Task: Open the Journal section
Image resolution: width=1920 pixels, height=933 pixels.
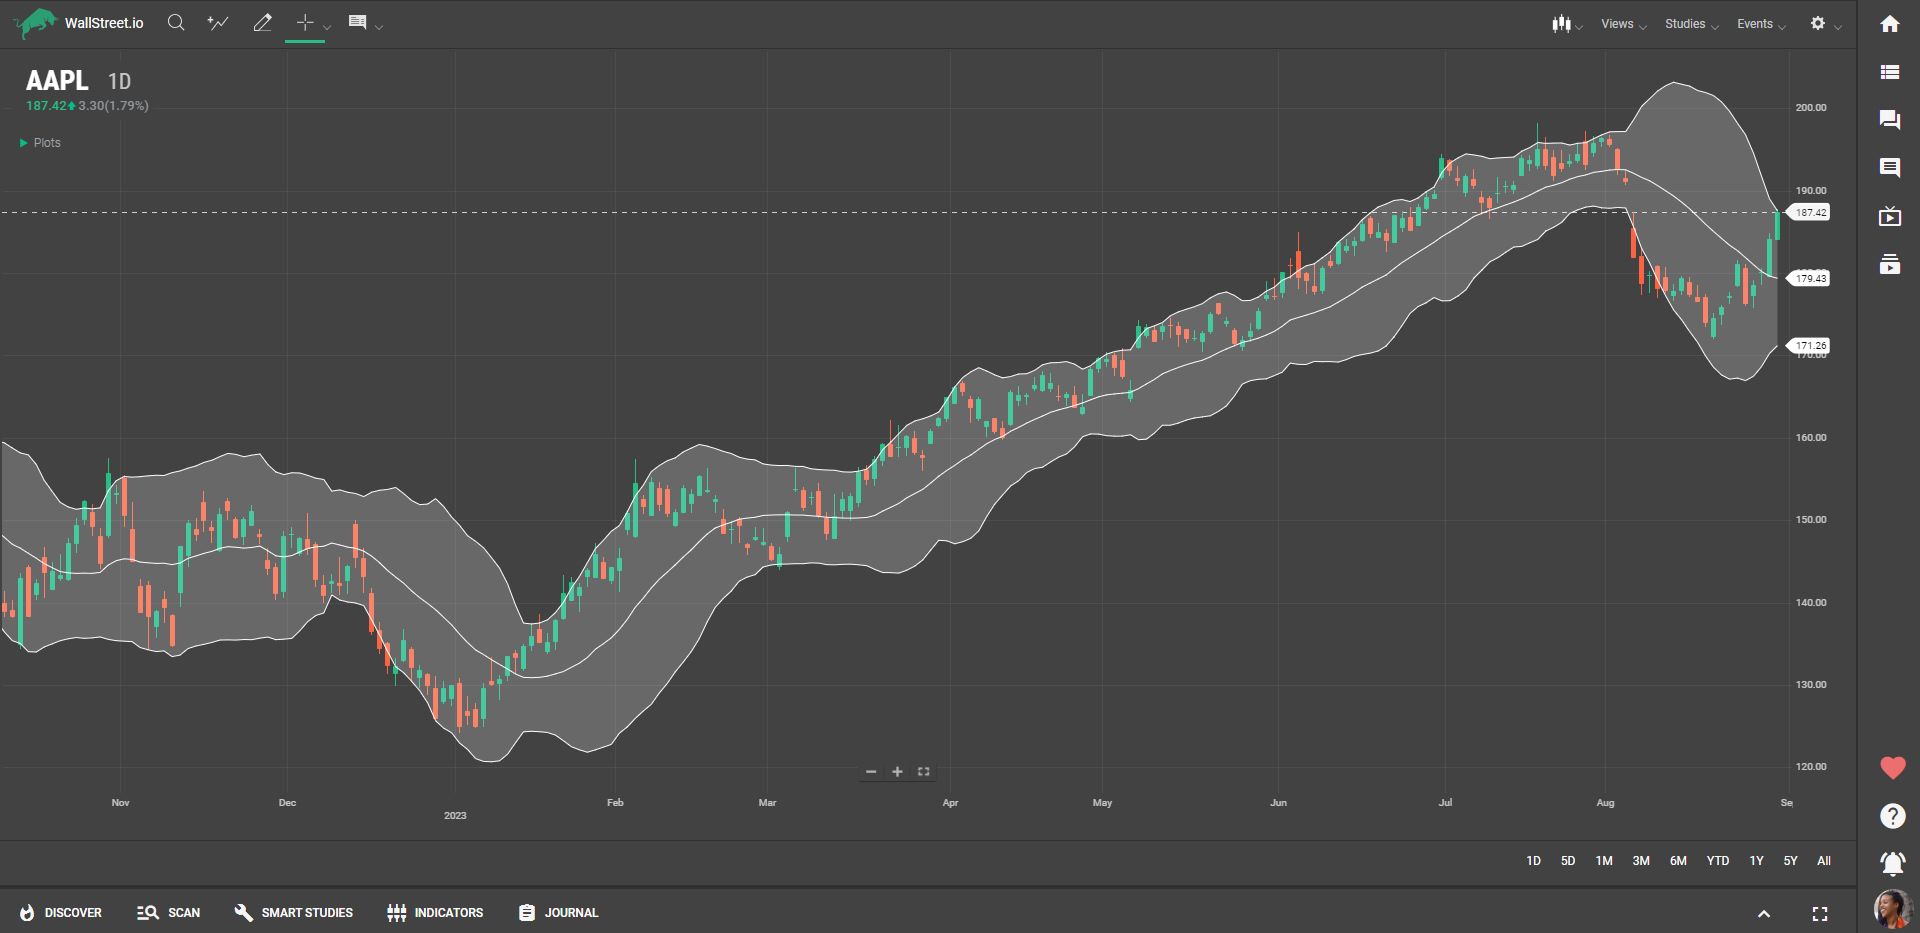Action: pos(558,913)
